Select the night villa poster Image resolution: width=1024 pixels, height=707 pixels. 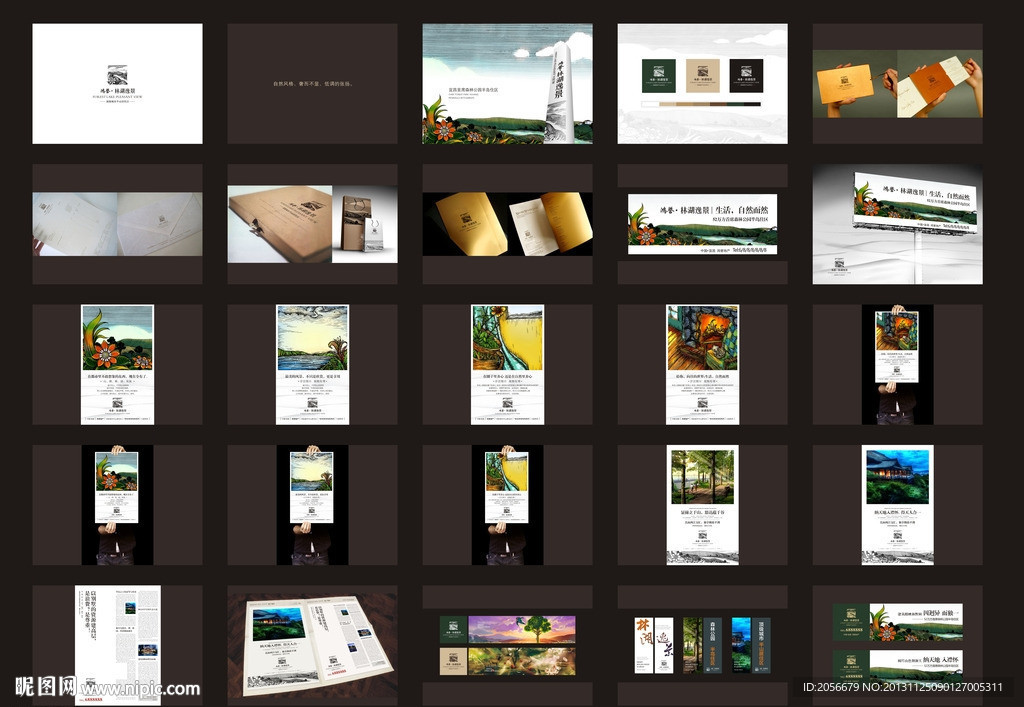(897, 504)
